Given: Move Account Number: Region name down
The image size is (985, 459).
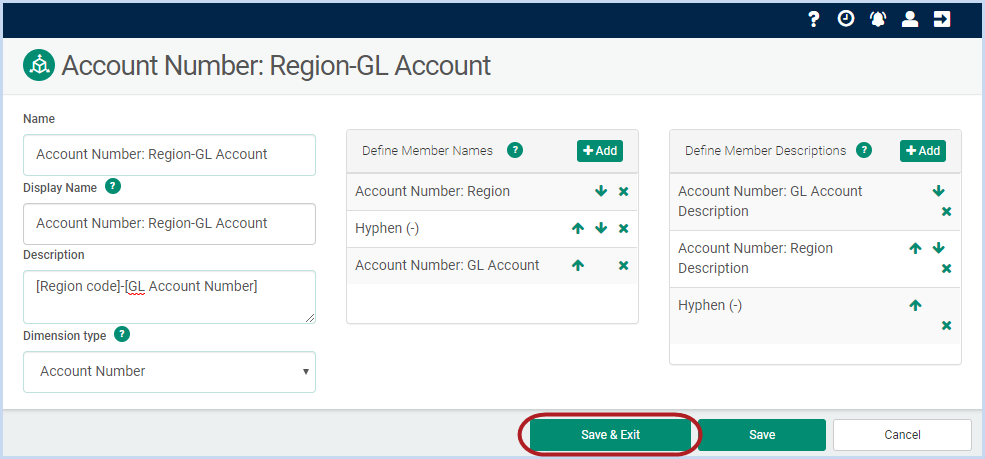Looking at the screenshot, I should click(x=601, y=192).
